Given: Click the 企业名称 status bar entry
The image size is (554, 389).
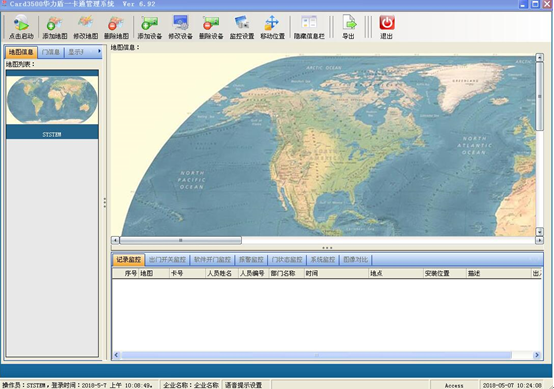Looking at the screenshot, I should pyautogui.click(x=191, y=385).
